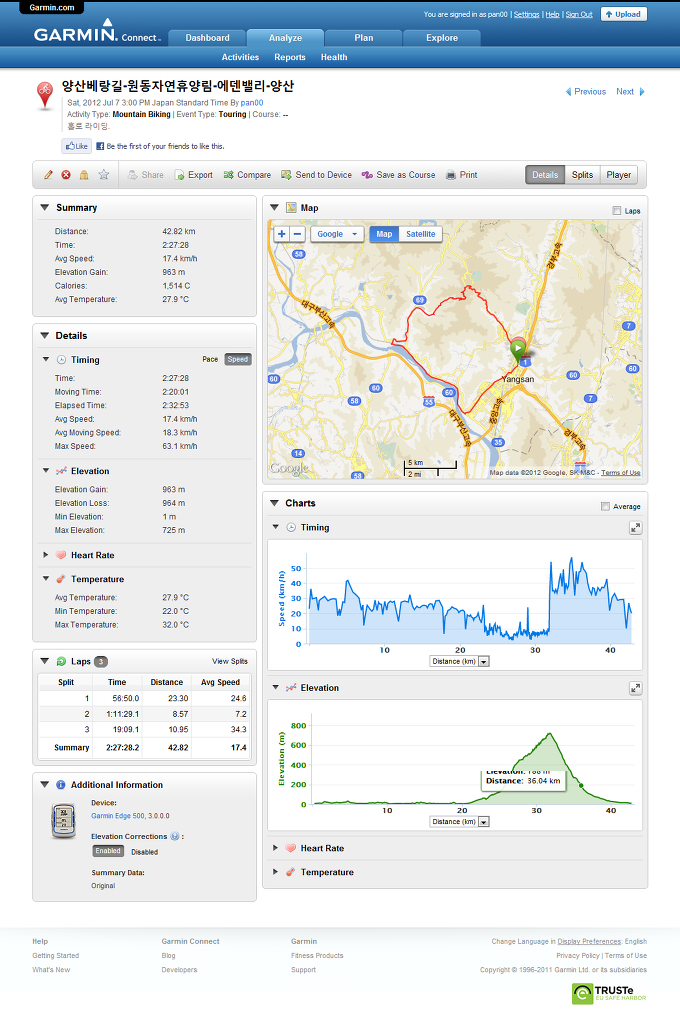
Task: Send activity to device
Action: [x=316, y=175]
